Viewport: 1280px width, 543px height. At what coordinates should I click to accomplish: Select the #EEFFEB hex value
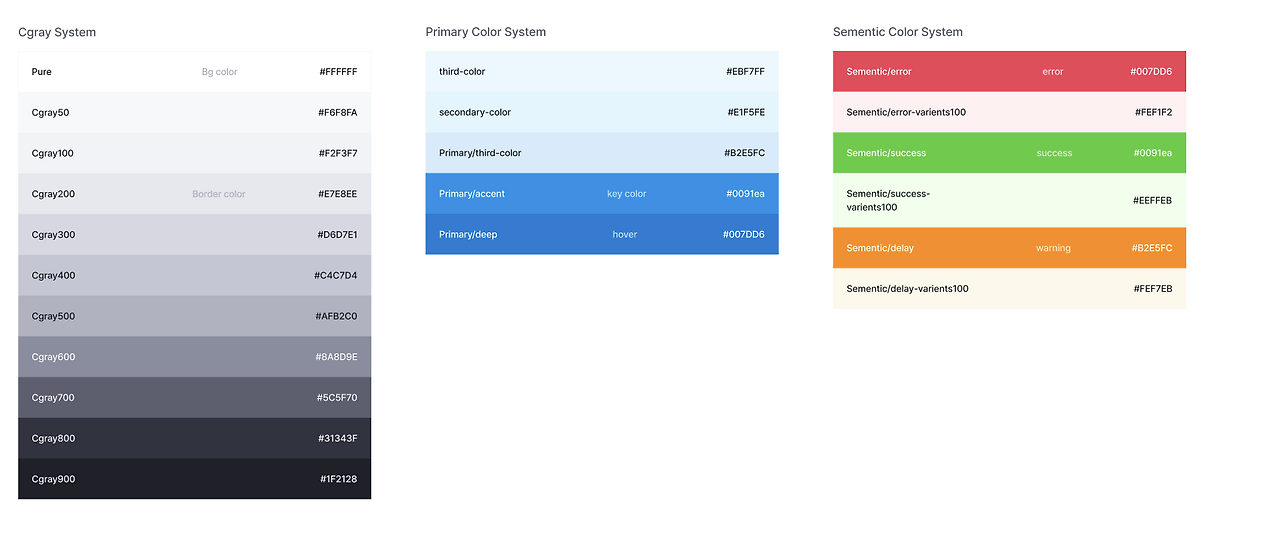point(1152,201)
